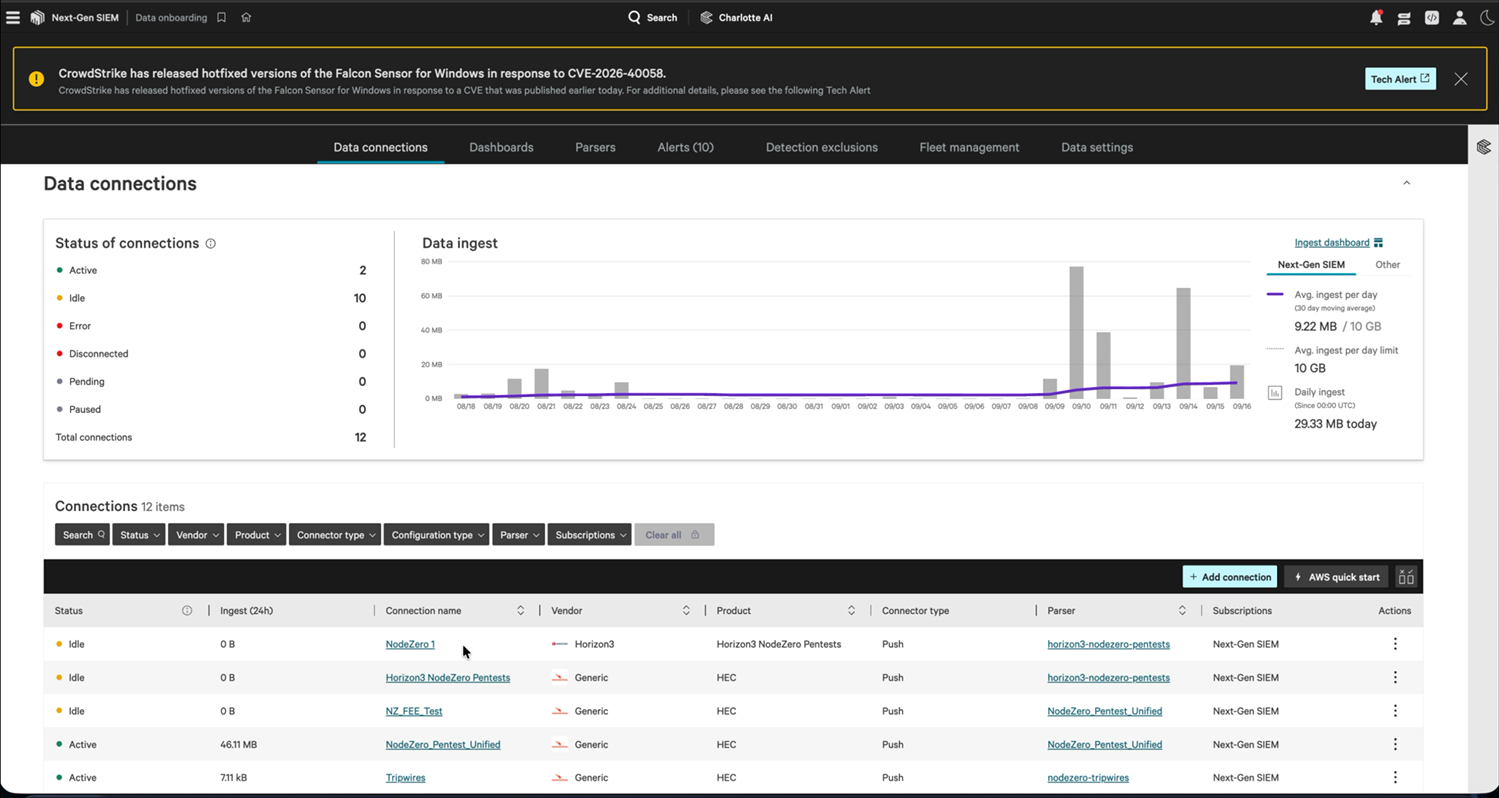Expand the Product filter dropdown
1499x798 pixels.
point(256,535)
